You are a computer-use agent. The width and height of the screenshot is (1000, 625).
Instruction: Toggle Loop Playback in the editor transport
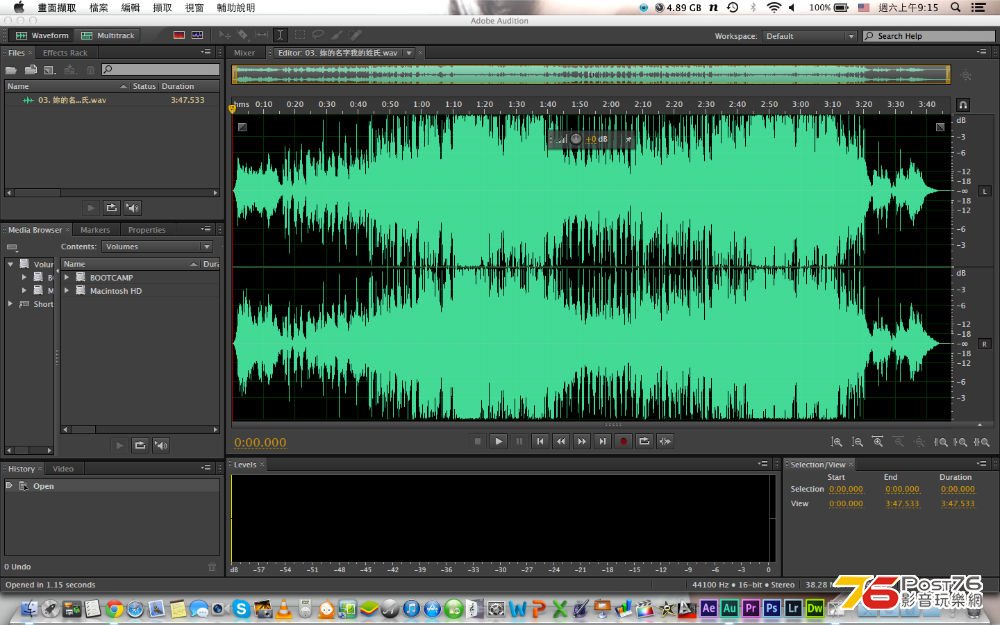(x=644, y=441)
